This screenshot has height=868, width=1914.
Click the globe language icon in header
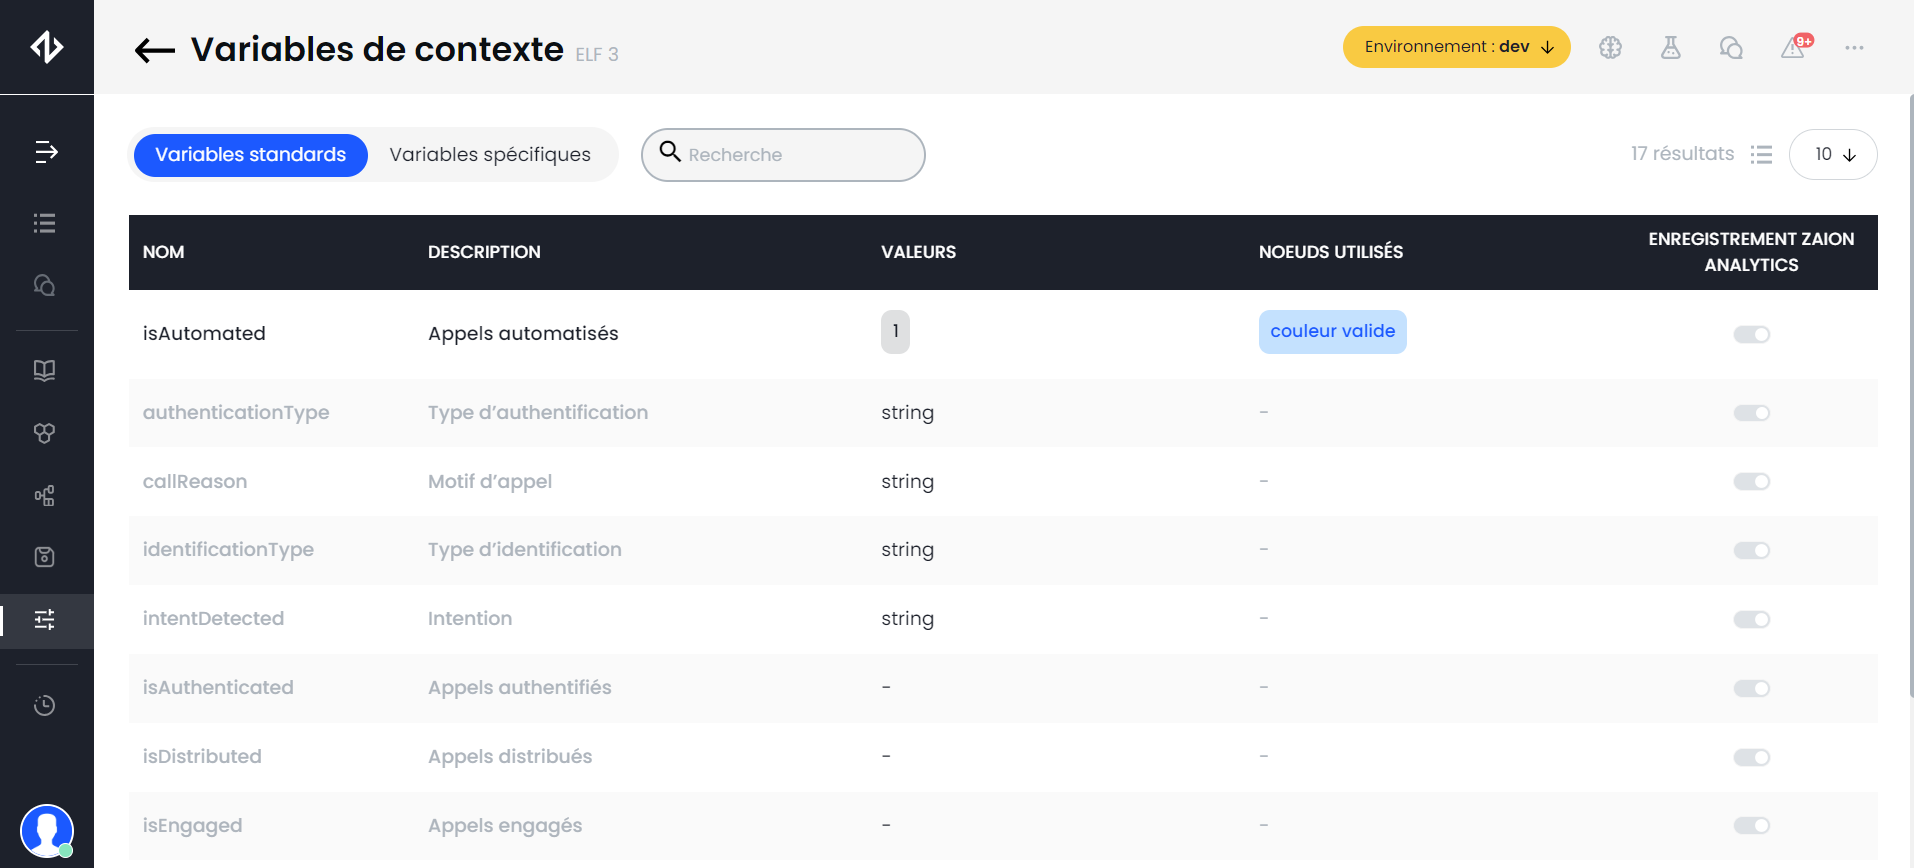tap(1610, 48)
